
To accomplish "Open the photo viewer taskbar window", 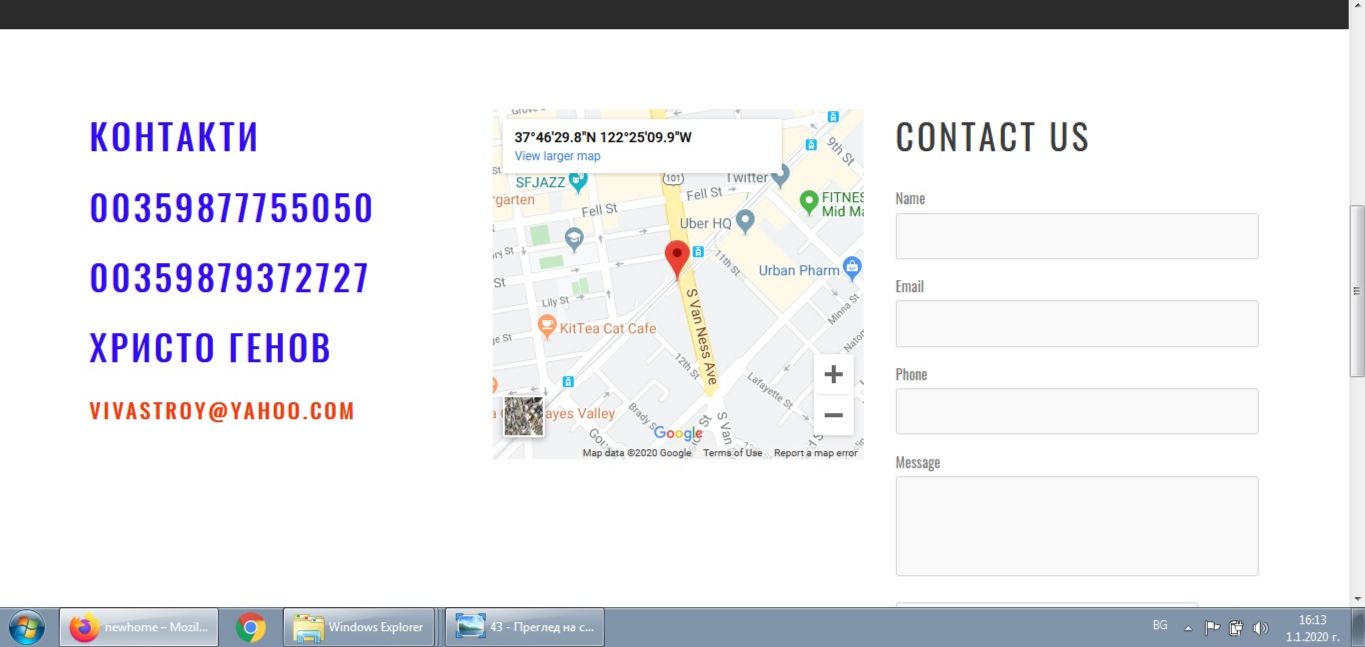I will click(x=524, y=628).
